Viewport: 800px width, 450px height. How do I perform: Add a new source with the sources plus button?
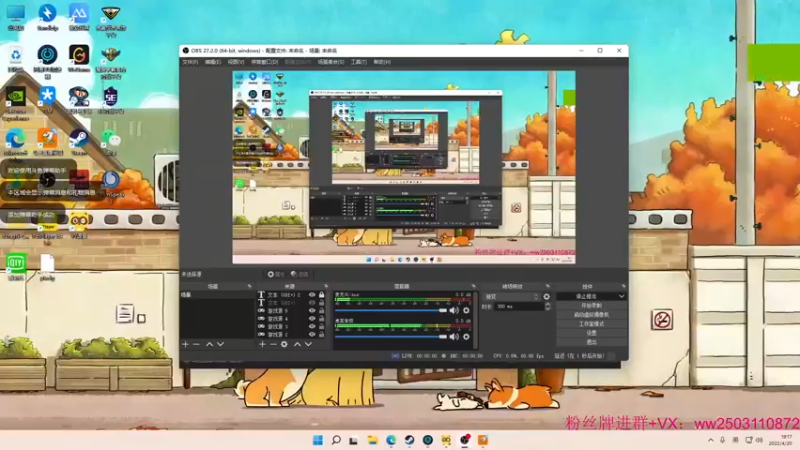262,344
